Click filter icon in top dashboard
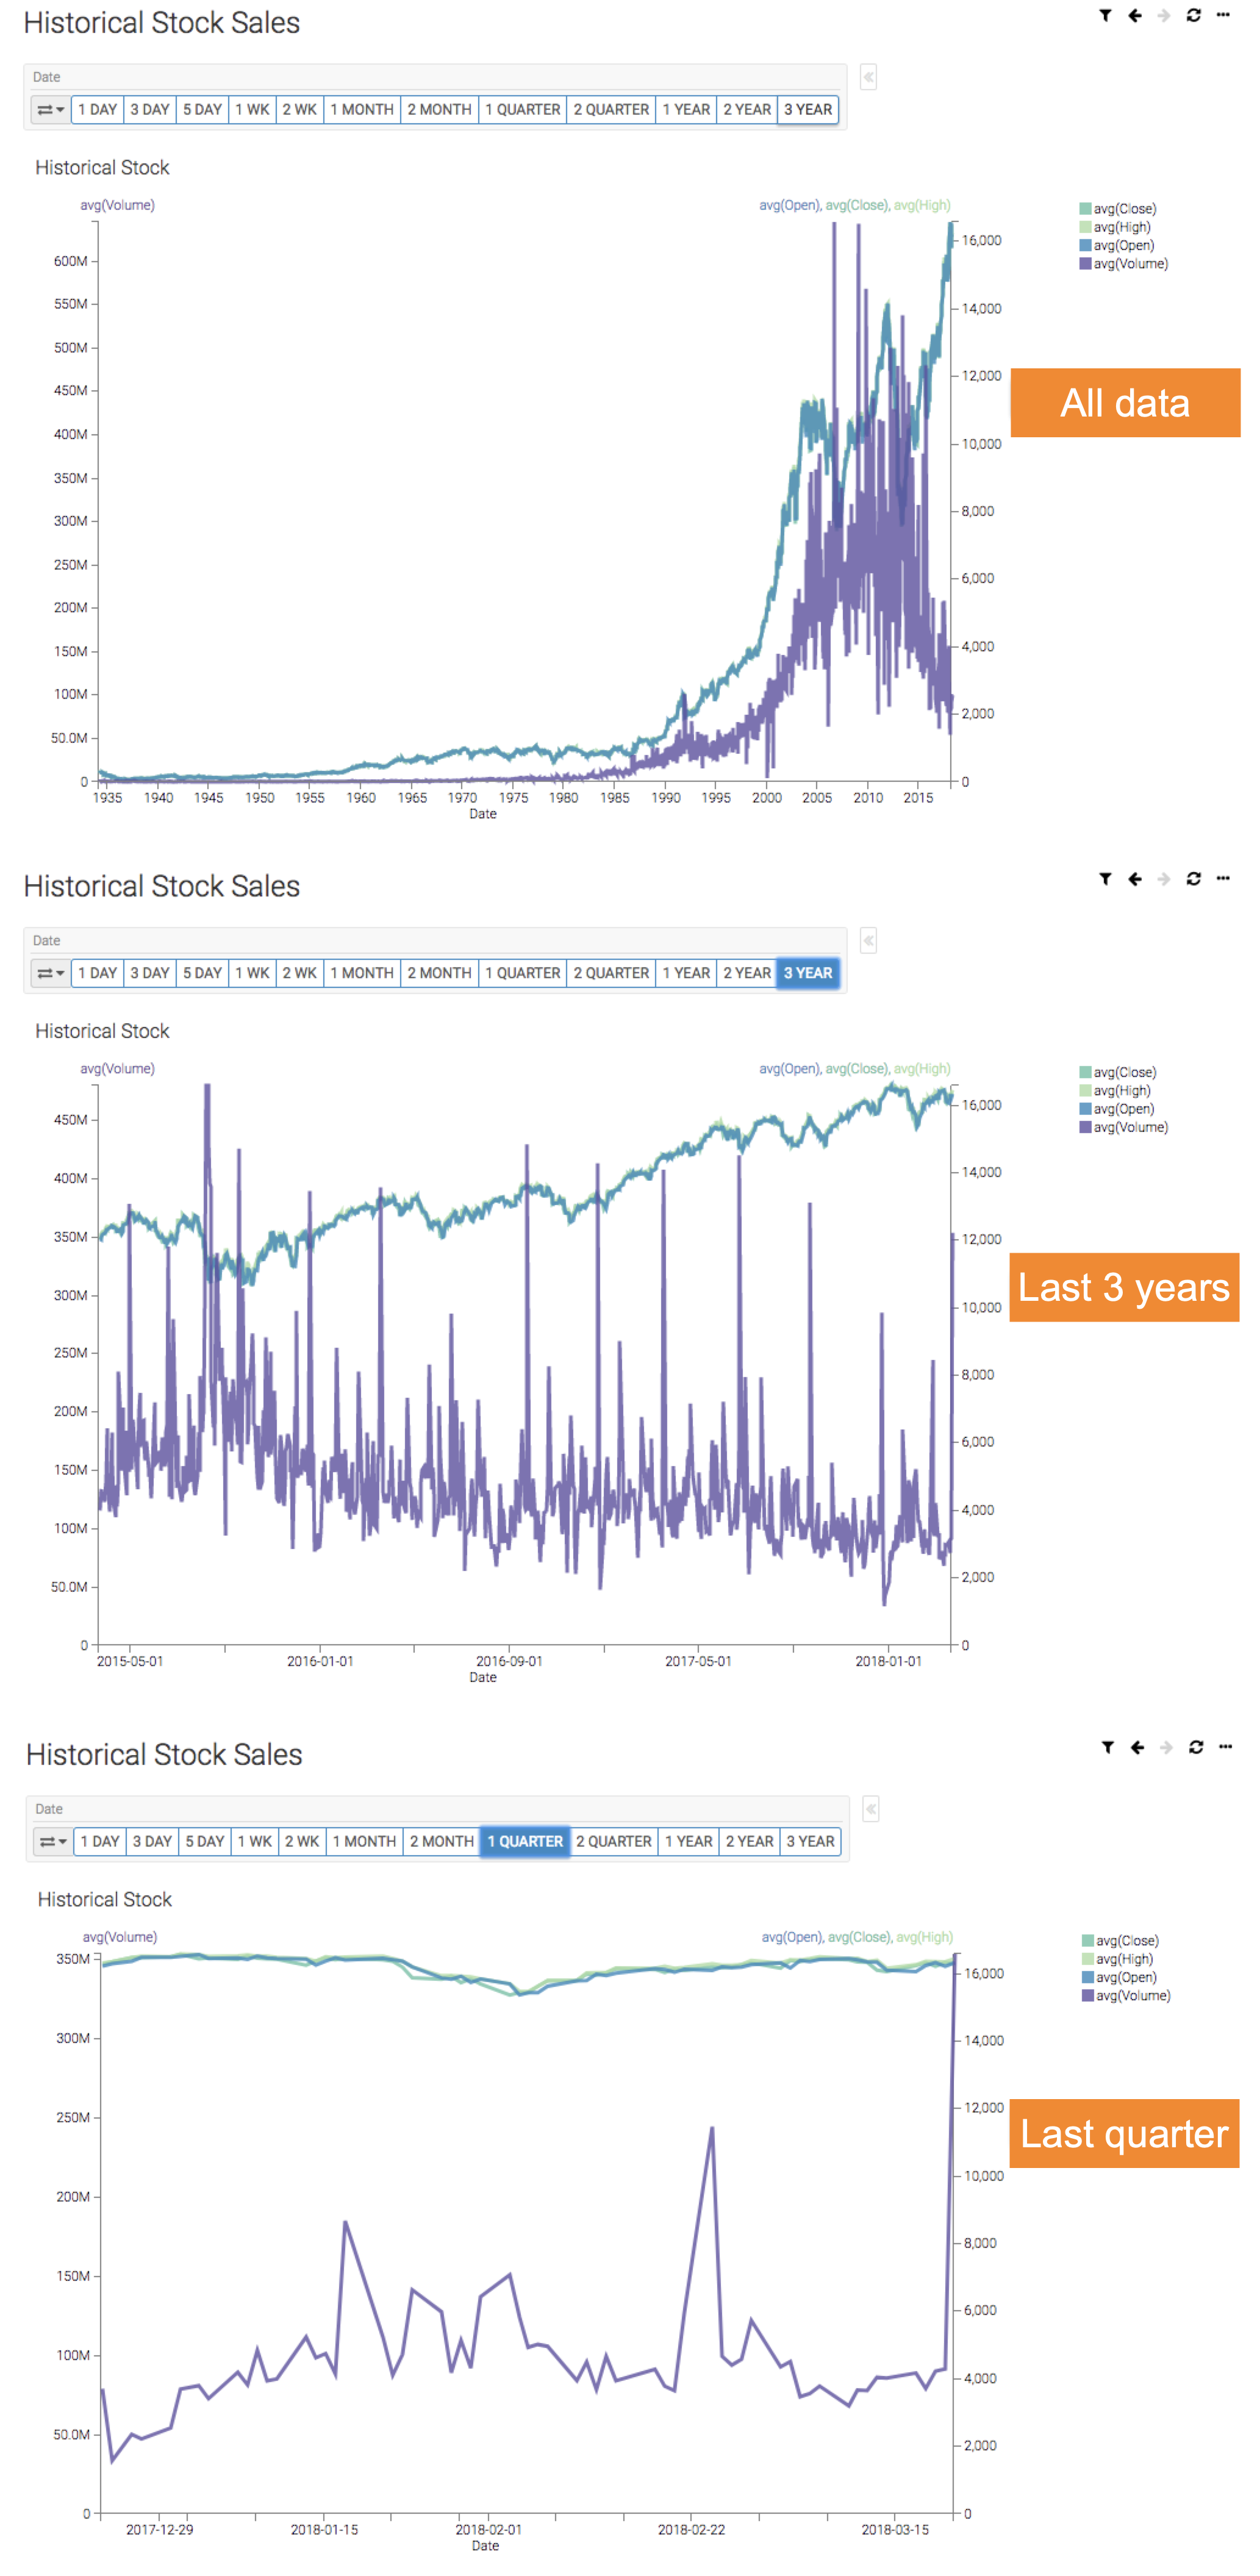Screen dimensions: 1260x2576 point(1105,15)
